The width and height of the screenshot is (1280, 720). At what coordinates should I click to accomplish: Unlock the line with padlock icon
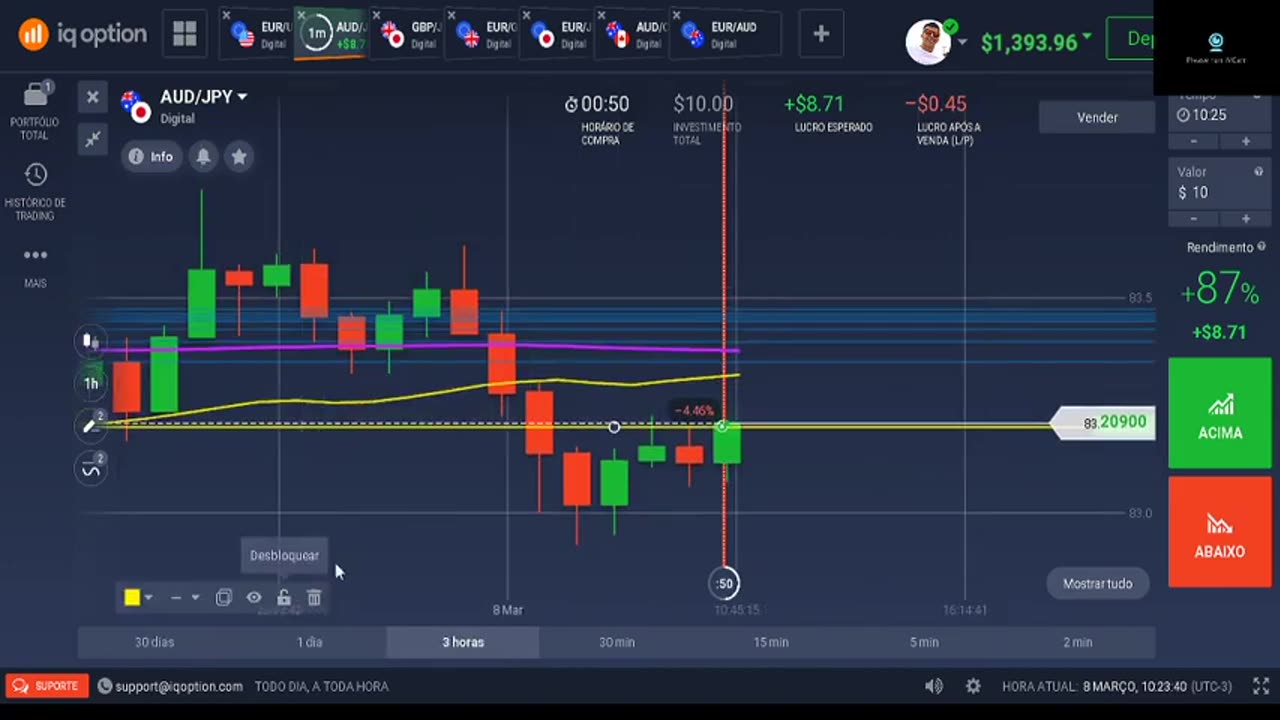pyautogui.click(x=284, y=598)
